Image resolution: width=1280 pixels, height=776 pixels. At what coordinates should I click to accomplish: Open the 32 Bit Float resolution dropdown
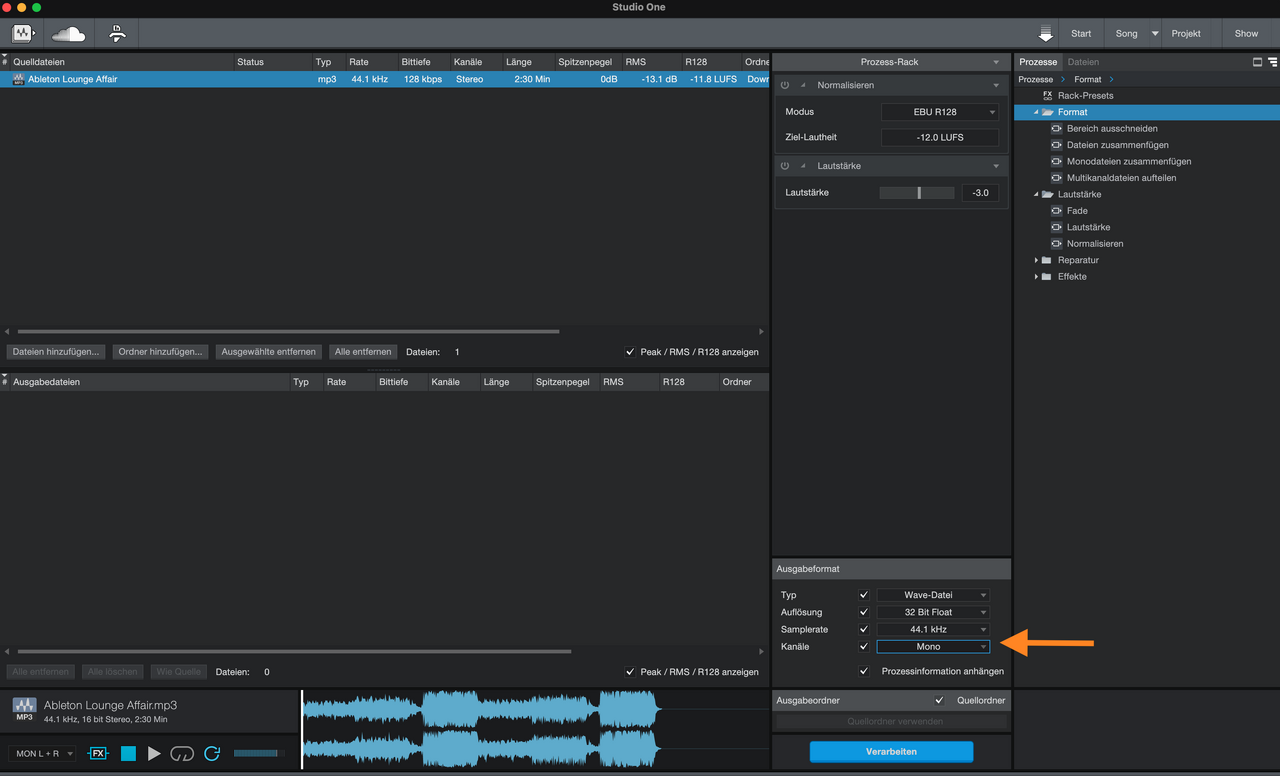(x=933, y=612)
